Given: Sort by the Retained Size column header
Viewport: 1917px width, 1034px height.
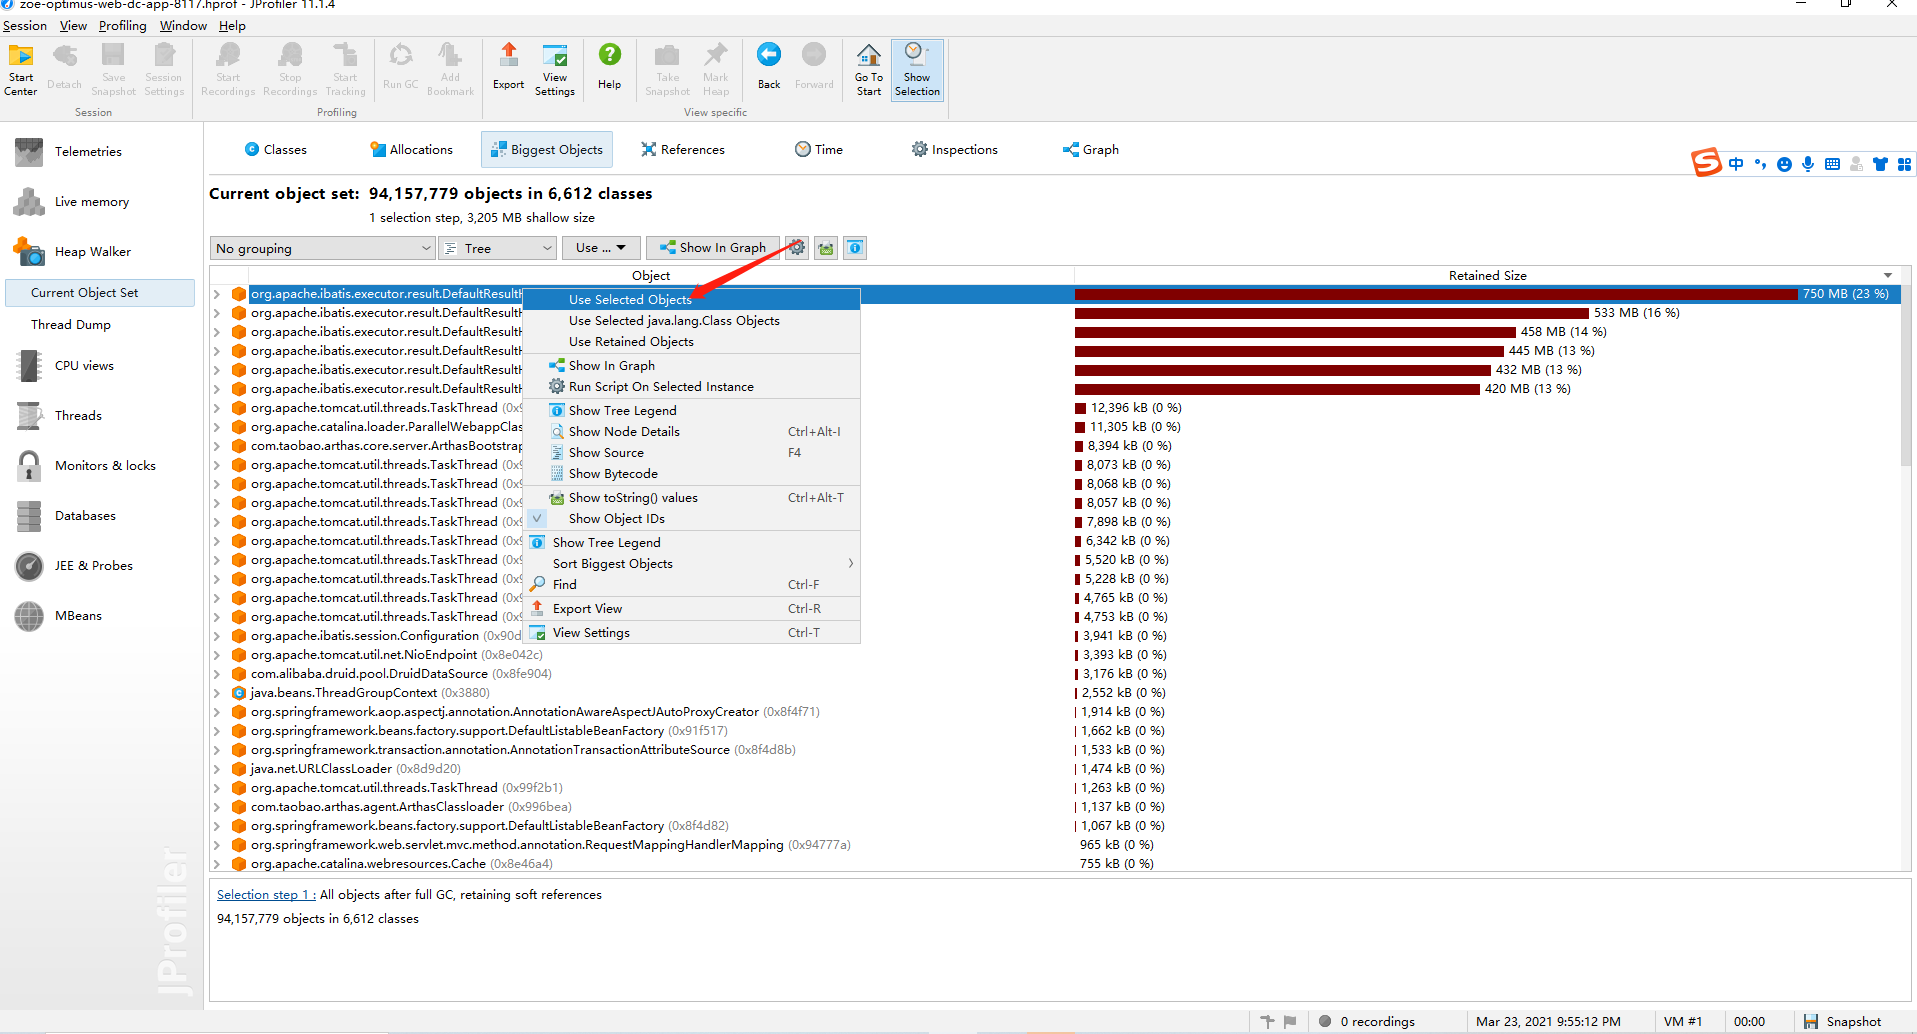Looking at the screenshot, I should click(x=1487, y=275).
